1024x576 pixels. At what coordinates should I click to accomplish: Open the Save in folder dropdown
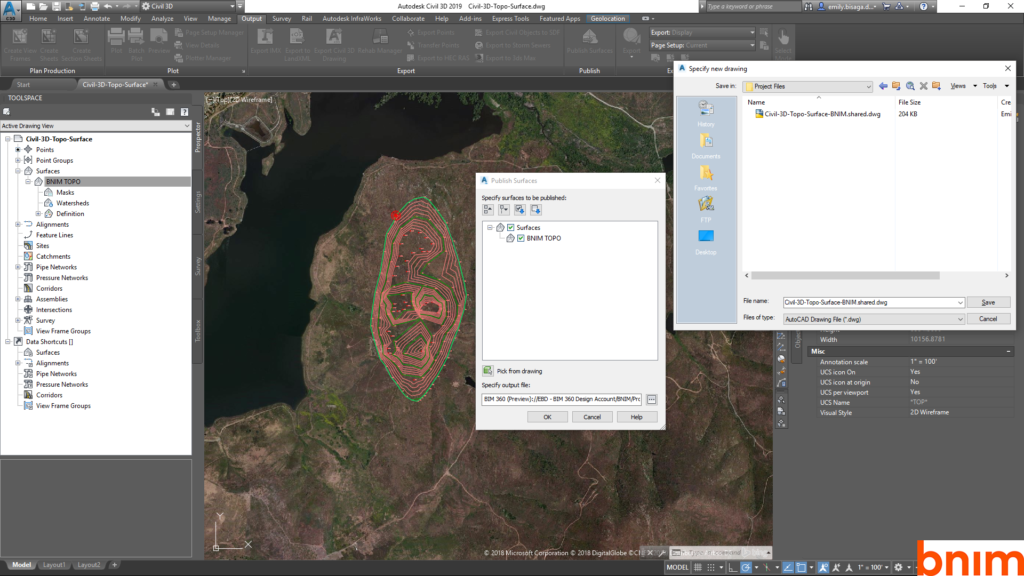point(868,86)
